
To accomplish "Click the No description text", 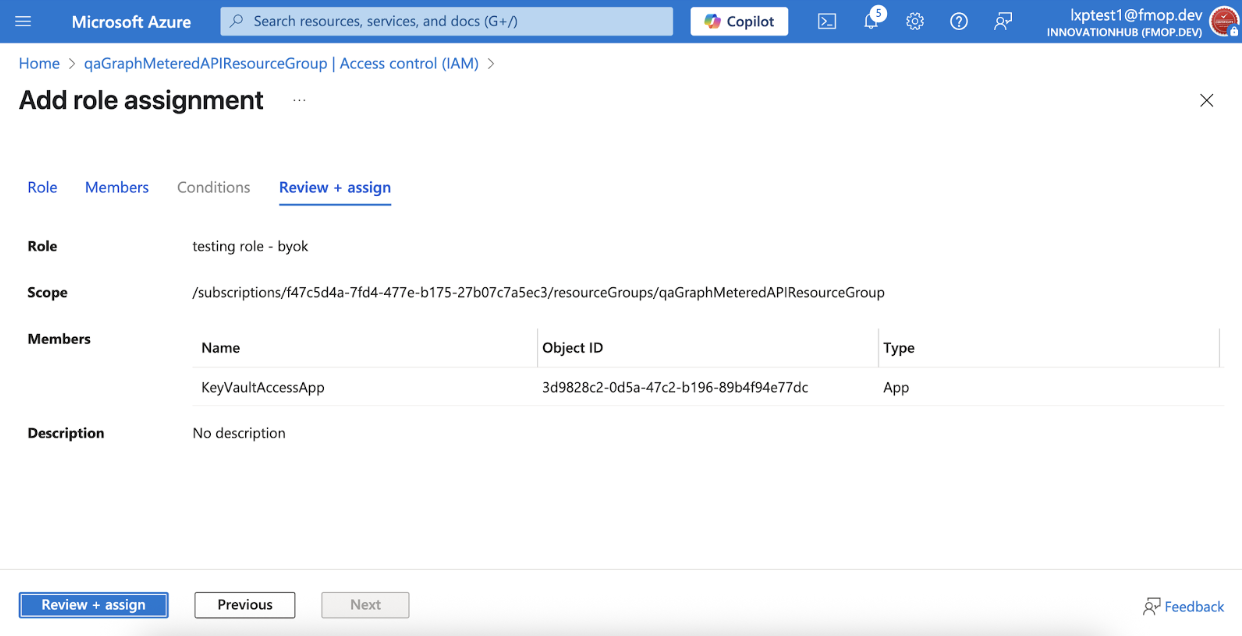I will (239, 433).
